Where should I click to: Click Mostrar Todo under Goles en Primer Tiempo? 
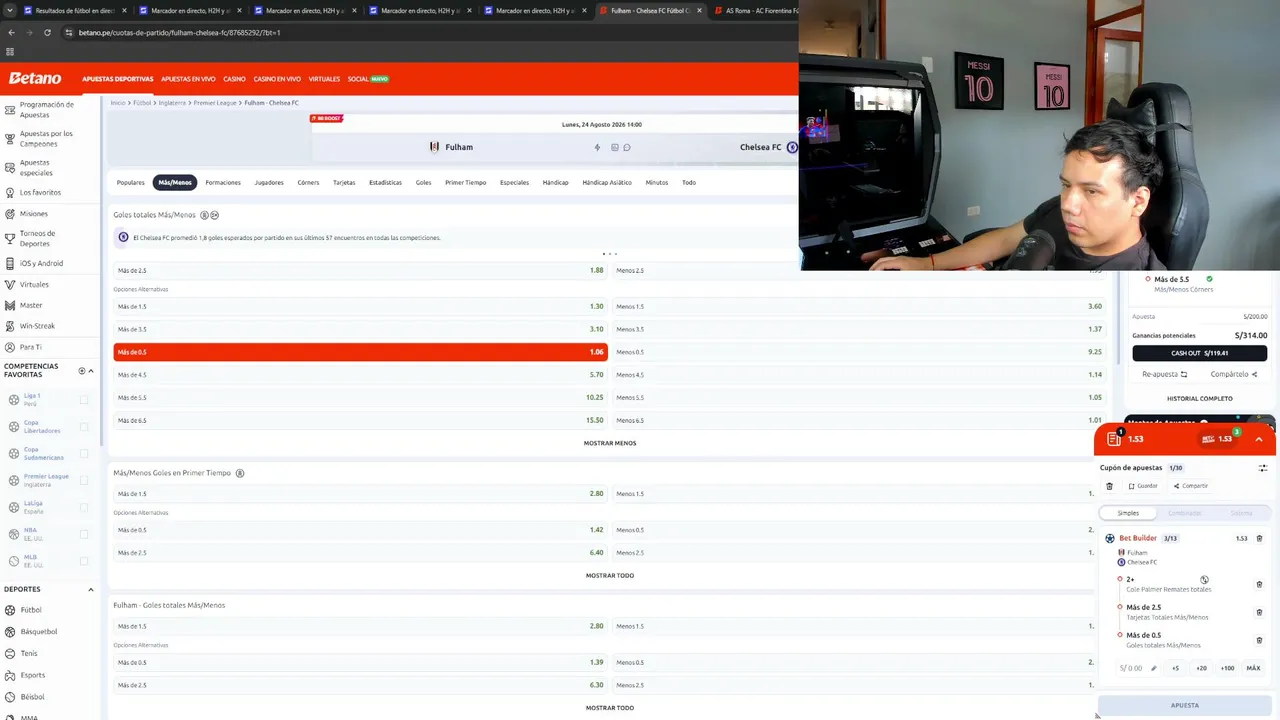(x=610, y=575)
